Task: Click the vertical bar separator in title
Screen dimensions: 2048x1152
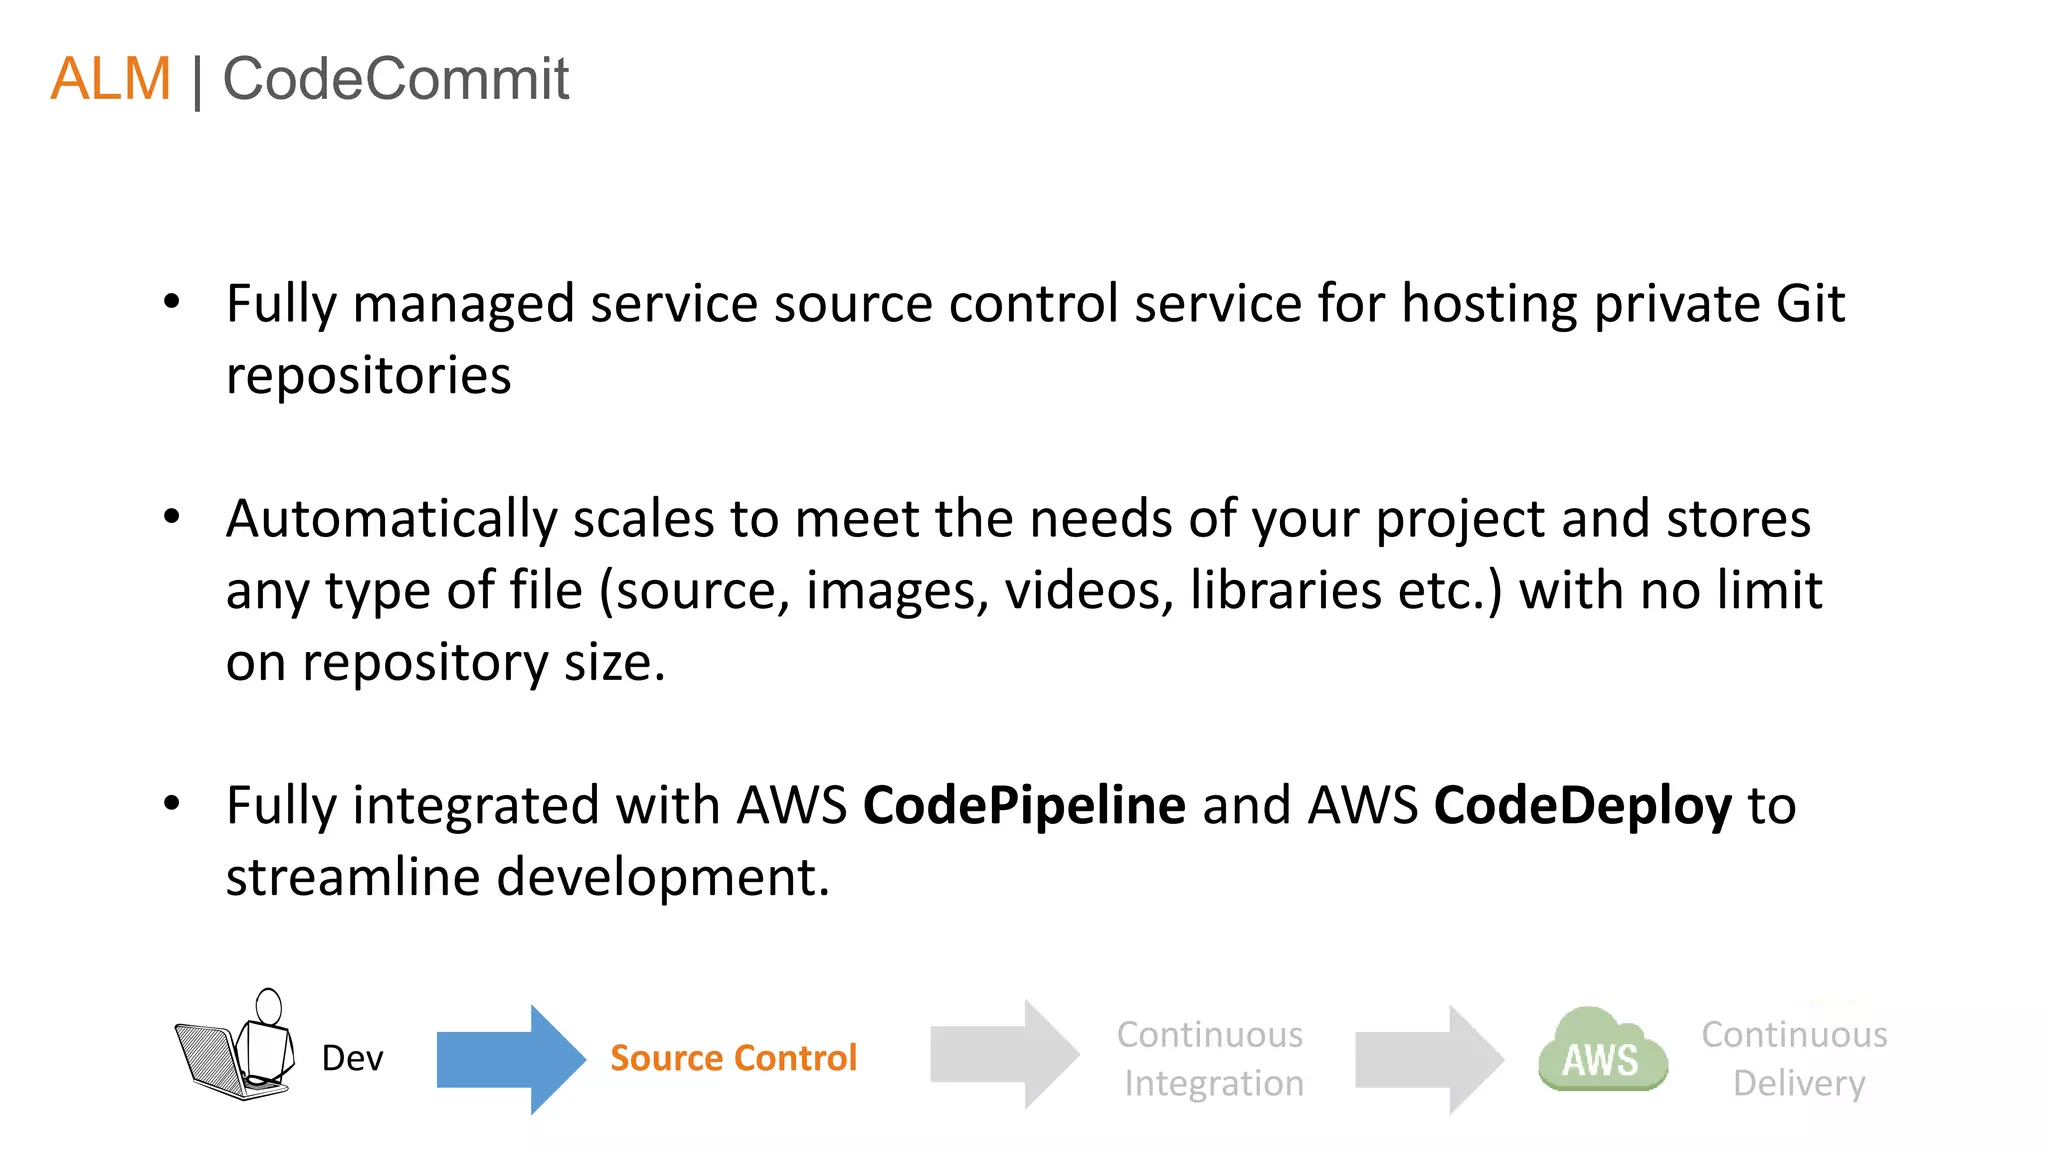Action: click(197, 81)
